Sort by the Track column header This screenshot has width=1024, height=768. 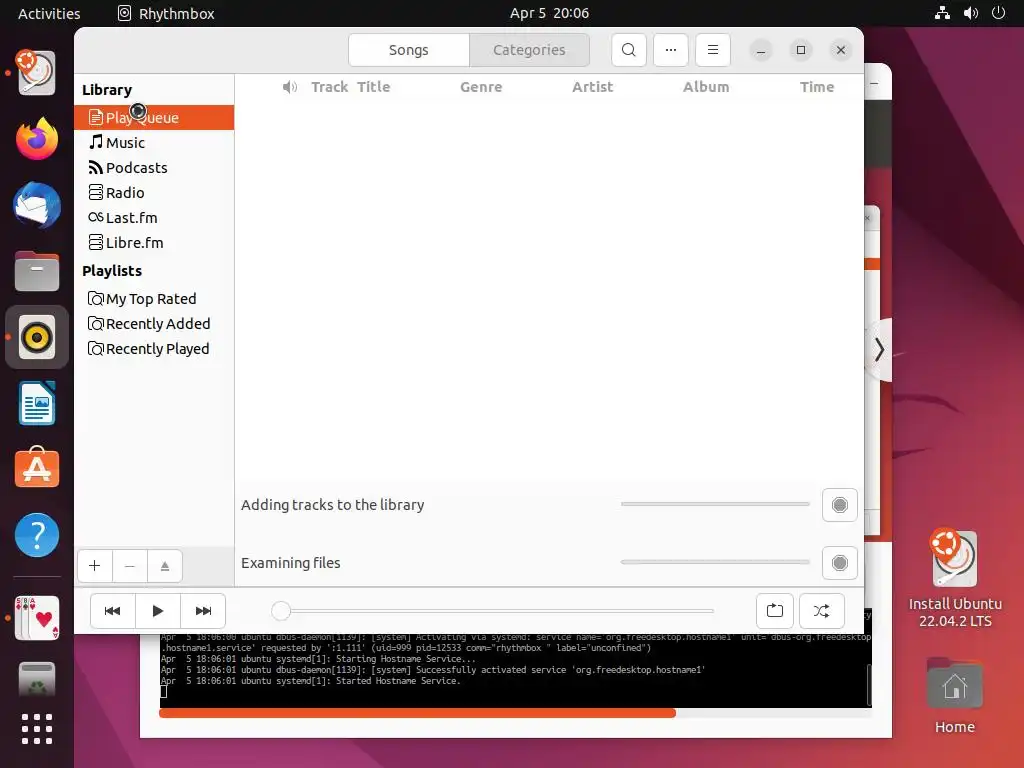(x=329, y=87)
